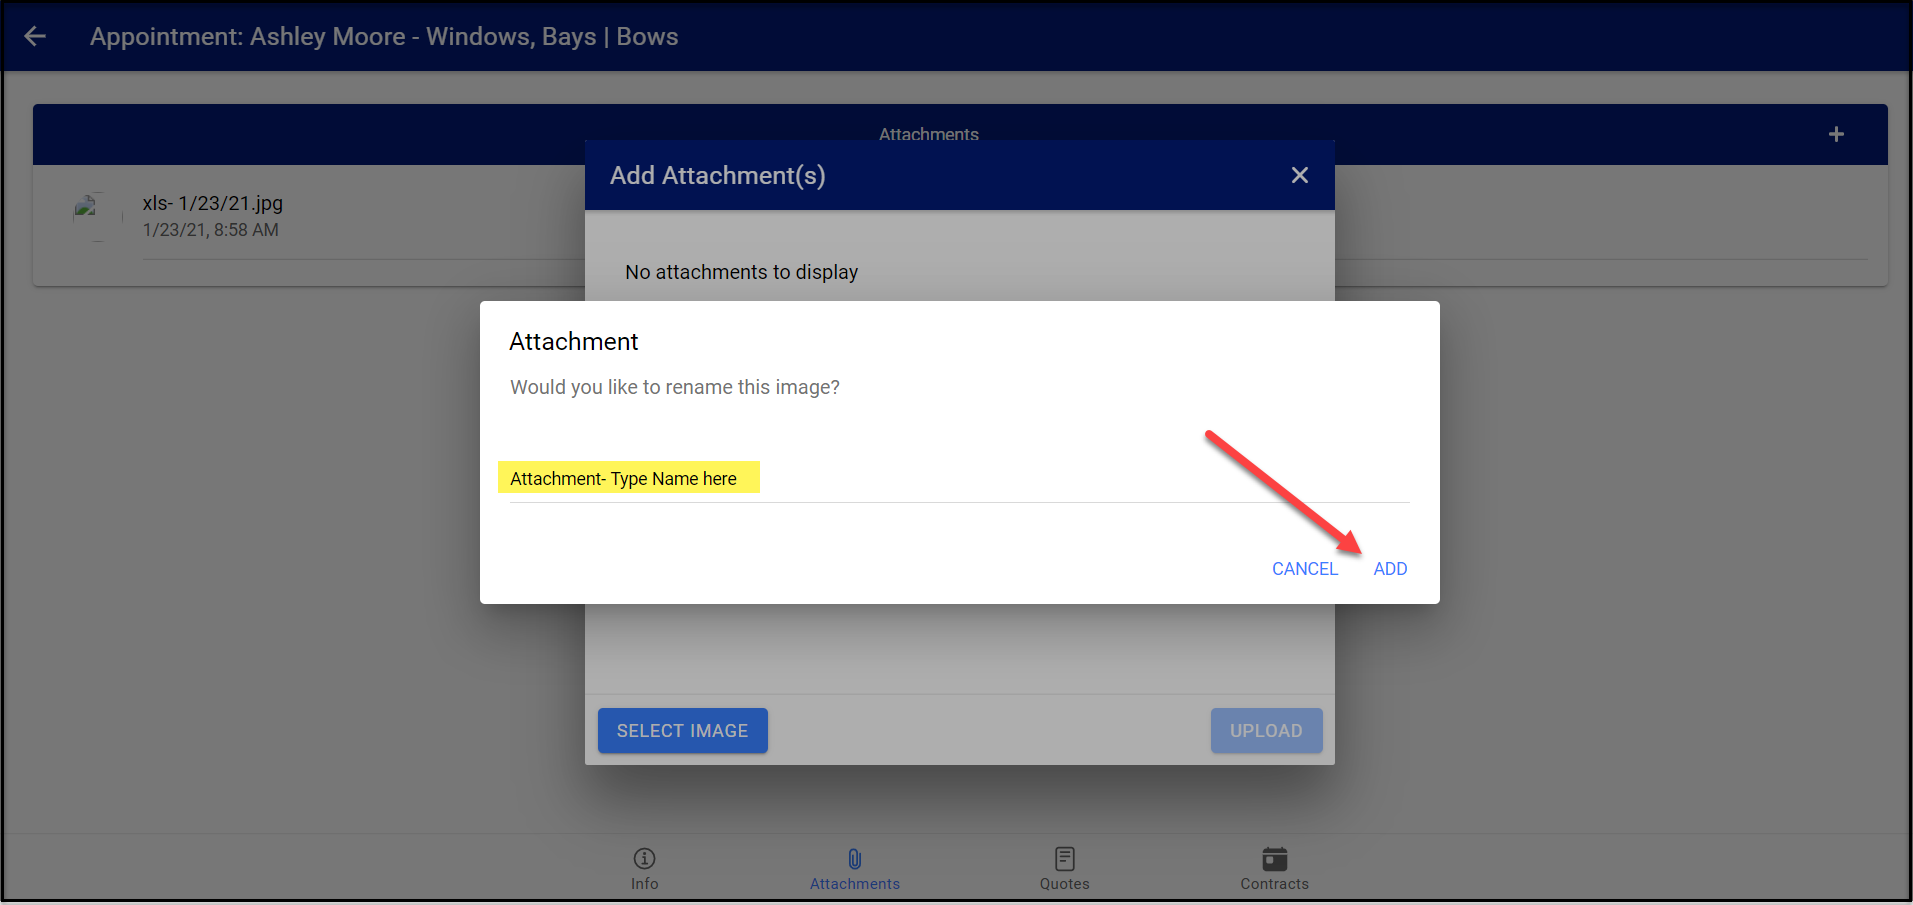This screenshot has width=1913, height=905.
Task: Click the attachment name input field
Action: point(959,479)
